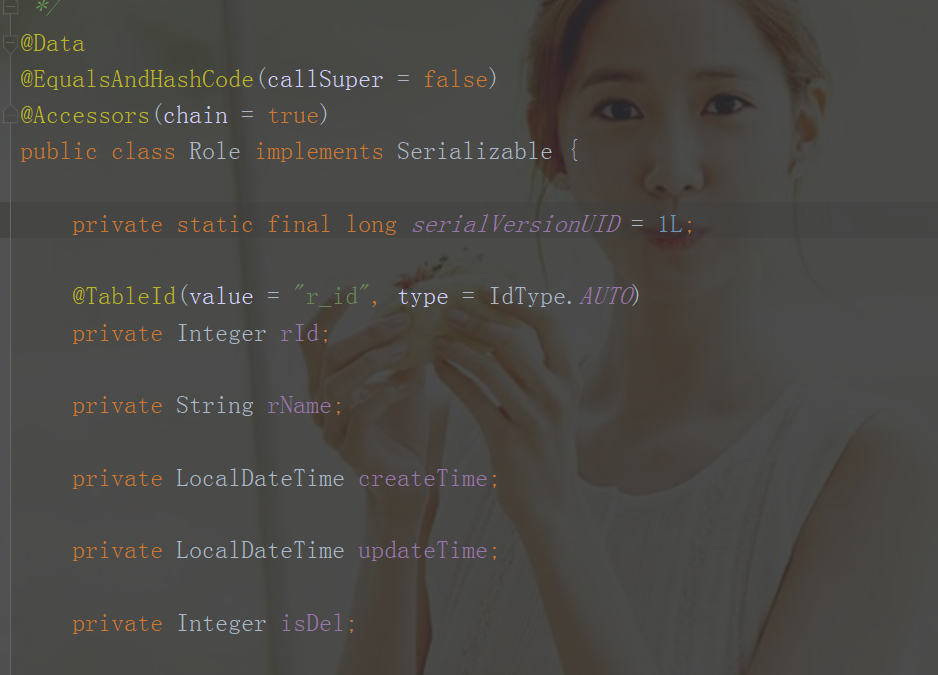Screen dimensions: 938x675
Task: Click the Serializable interface name
Action: click(474, 151)
